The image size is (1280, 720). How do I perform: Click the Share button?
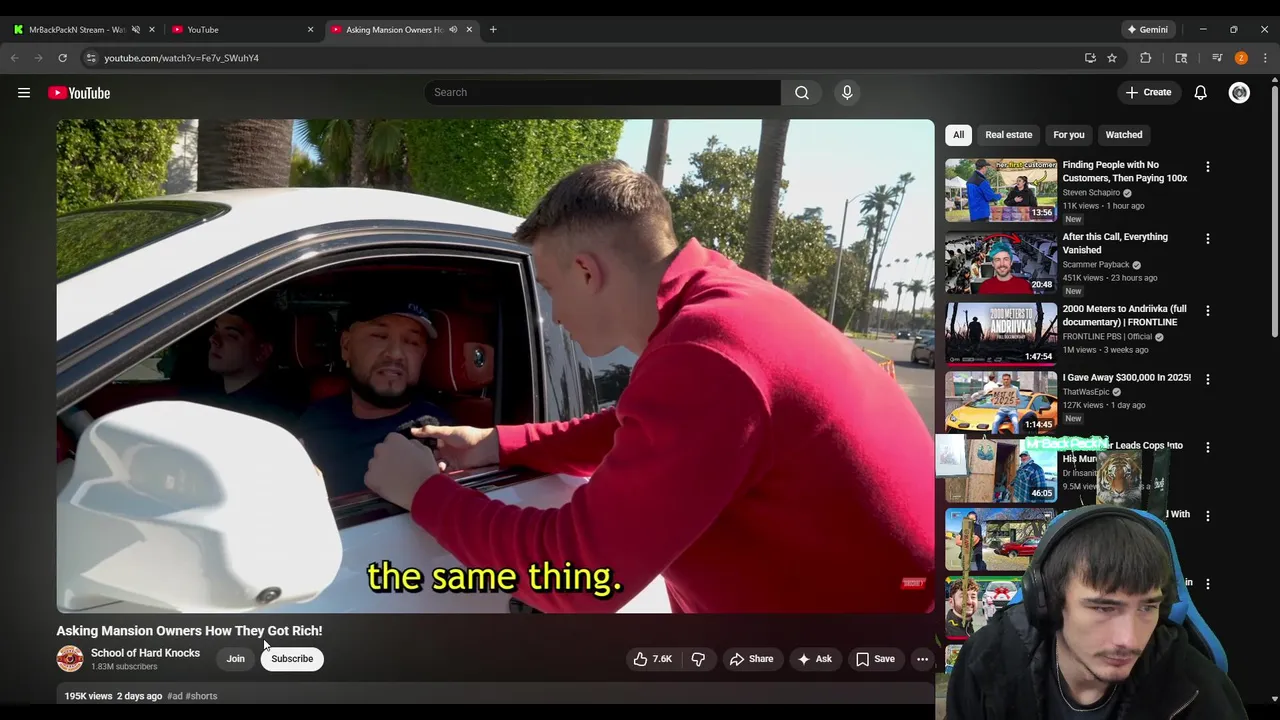(751, 659)
